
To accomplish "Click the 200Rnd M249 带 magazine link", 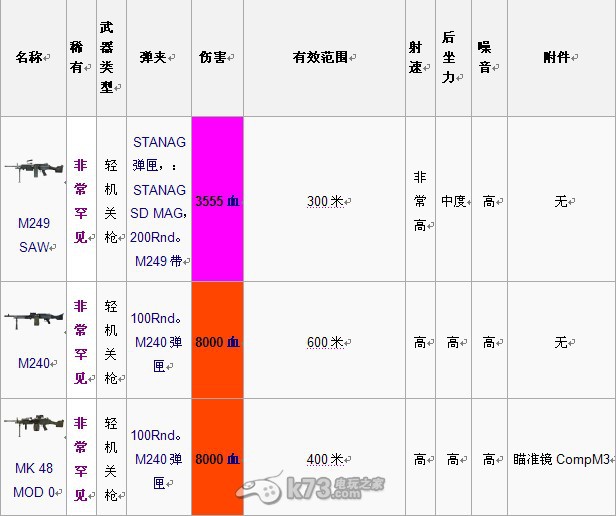I will pyautogui.click(x=159, y=250).
